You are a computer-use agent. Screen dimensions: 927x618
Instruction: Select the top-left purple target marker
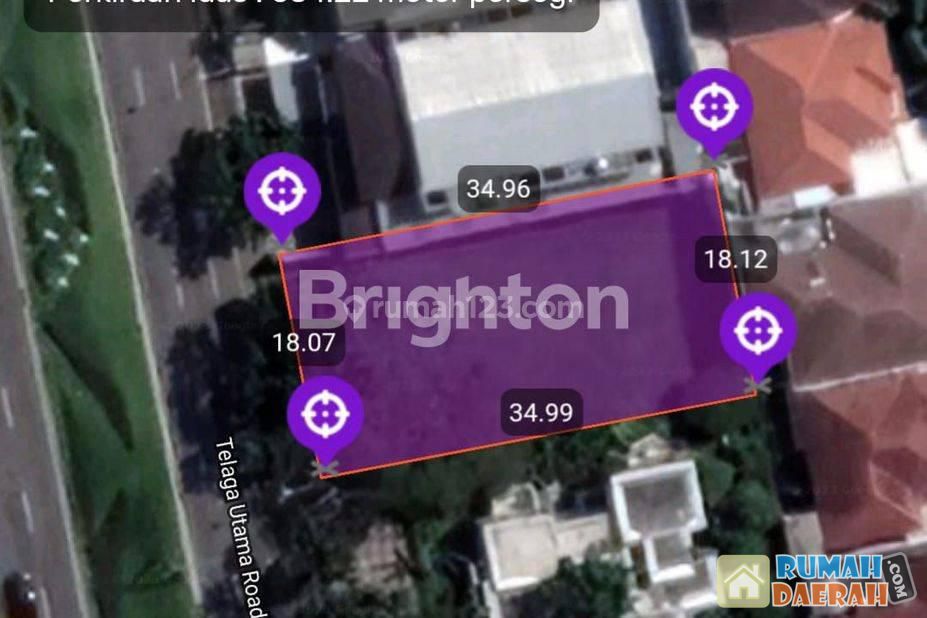tap(282, 193)
